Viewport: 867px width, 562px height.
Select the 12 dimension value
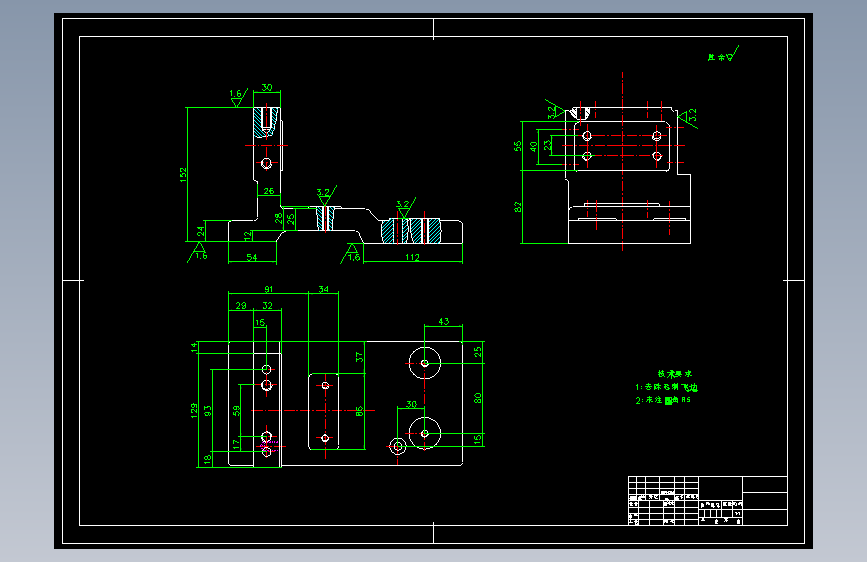point(248,235)
